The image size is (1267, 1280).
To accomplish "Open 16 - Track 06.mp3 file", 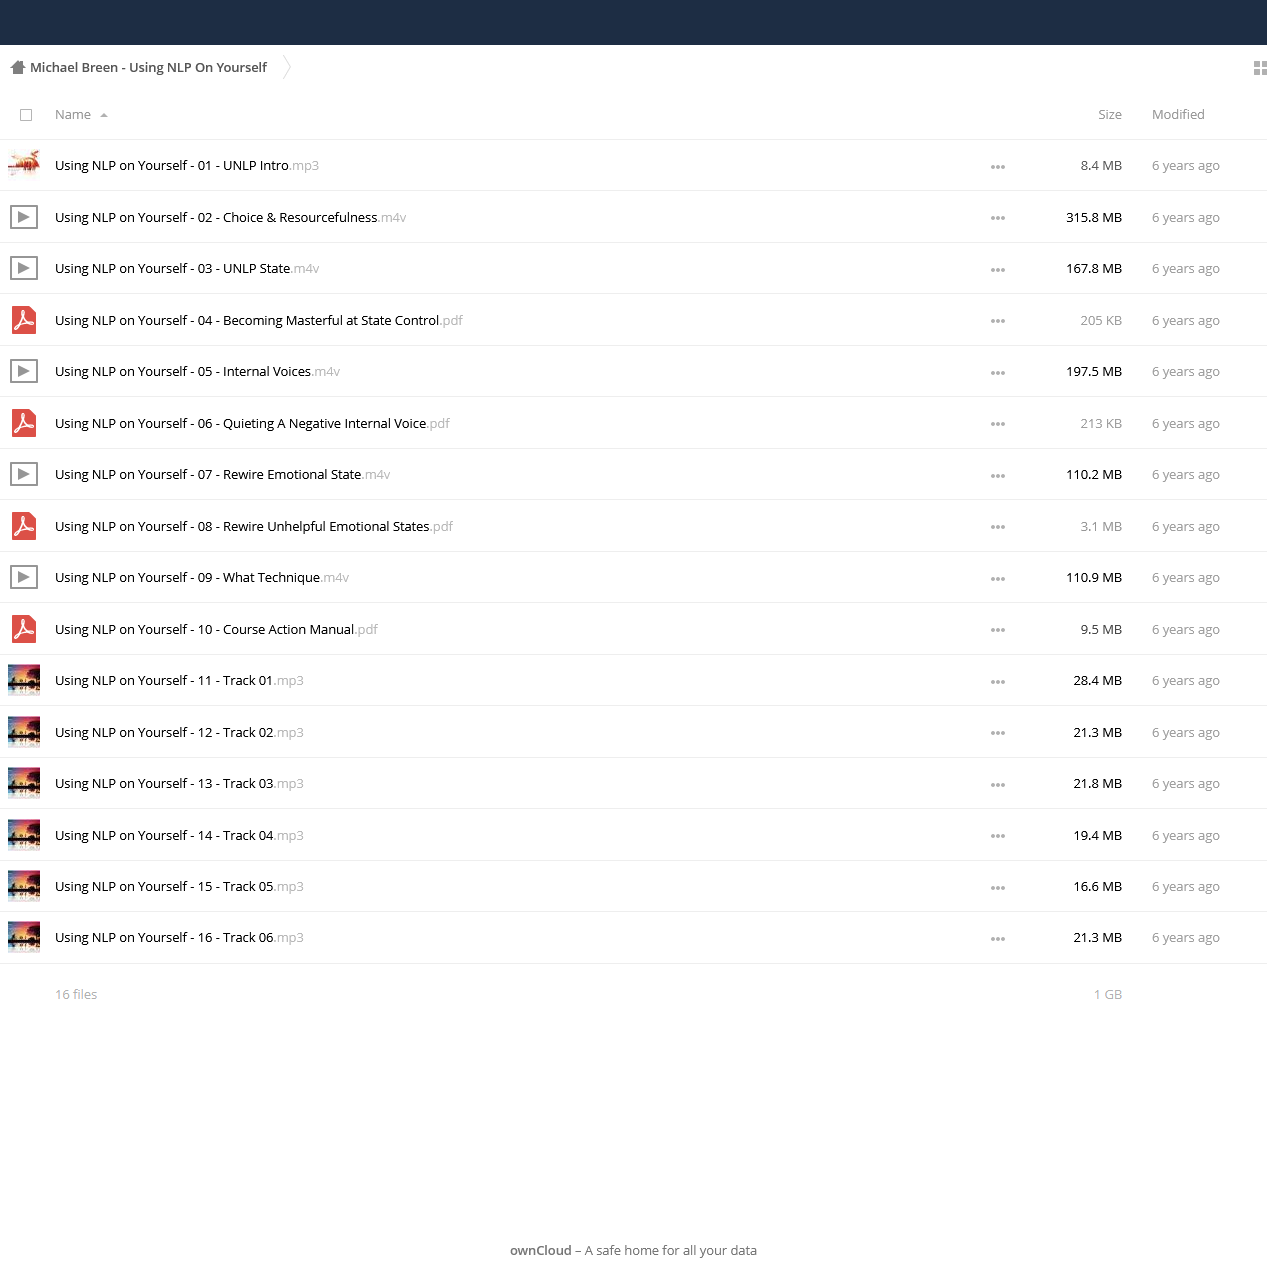I will point(179,938).
